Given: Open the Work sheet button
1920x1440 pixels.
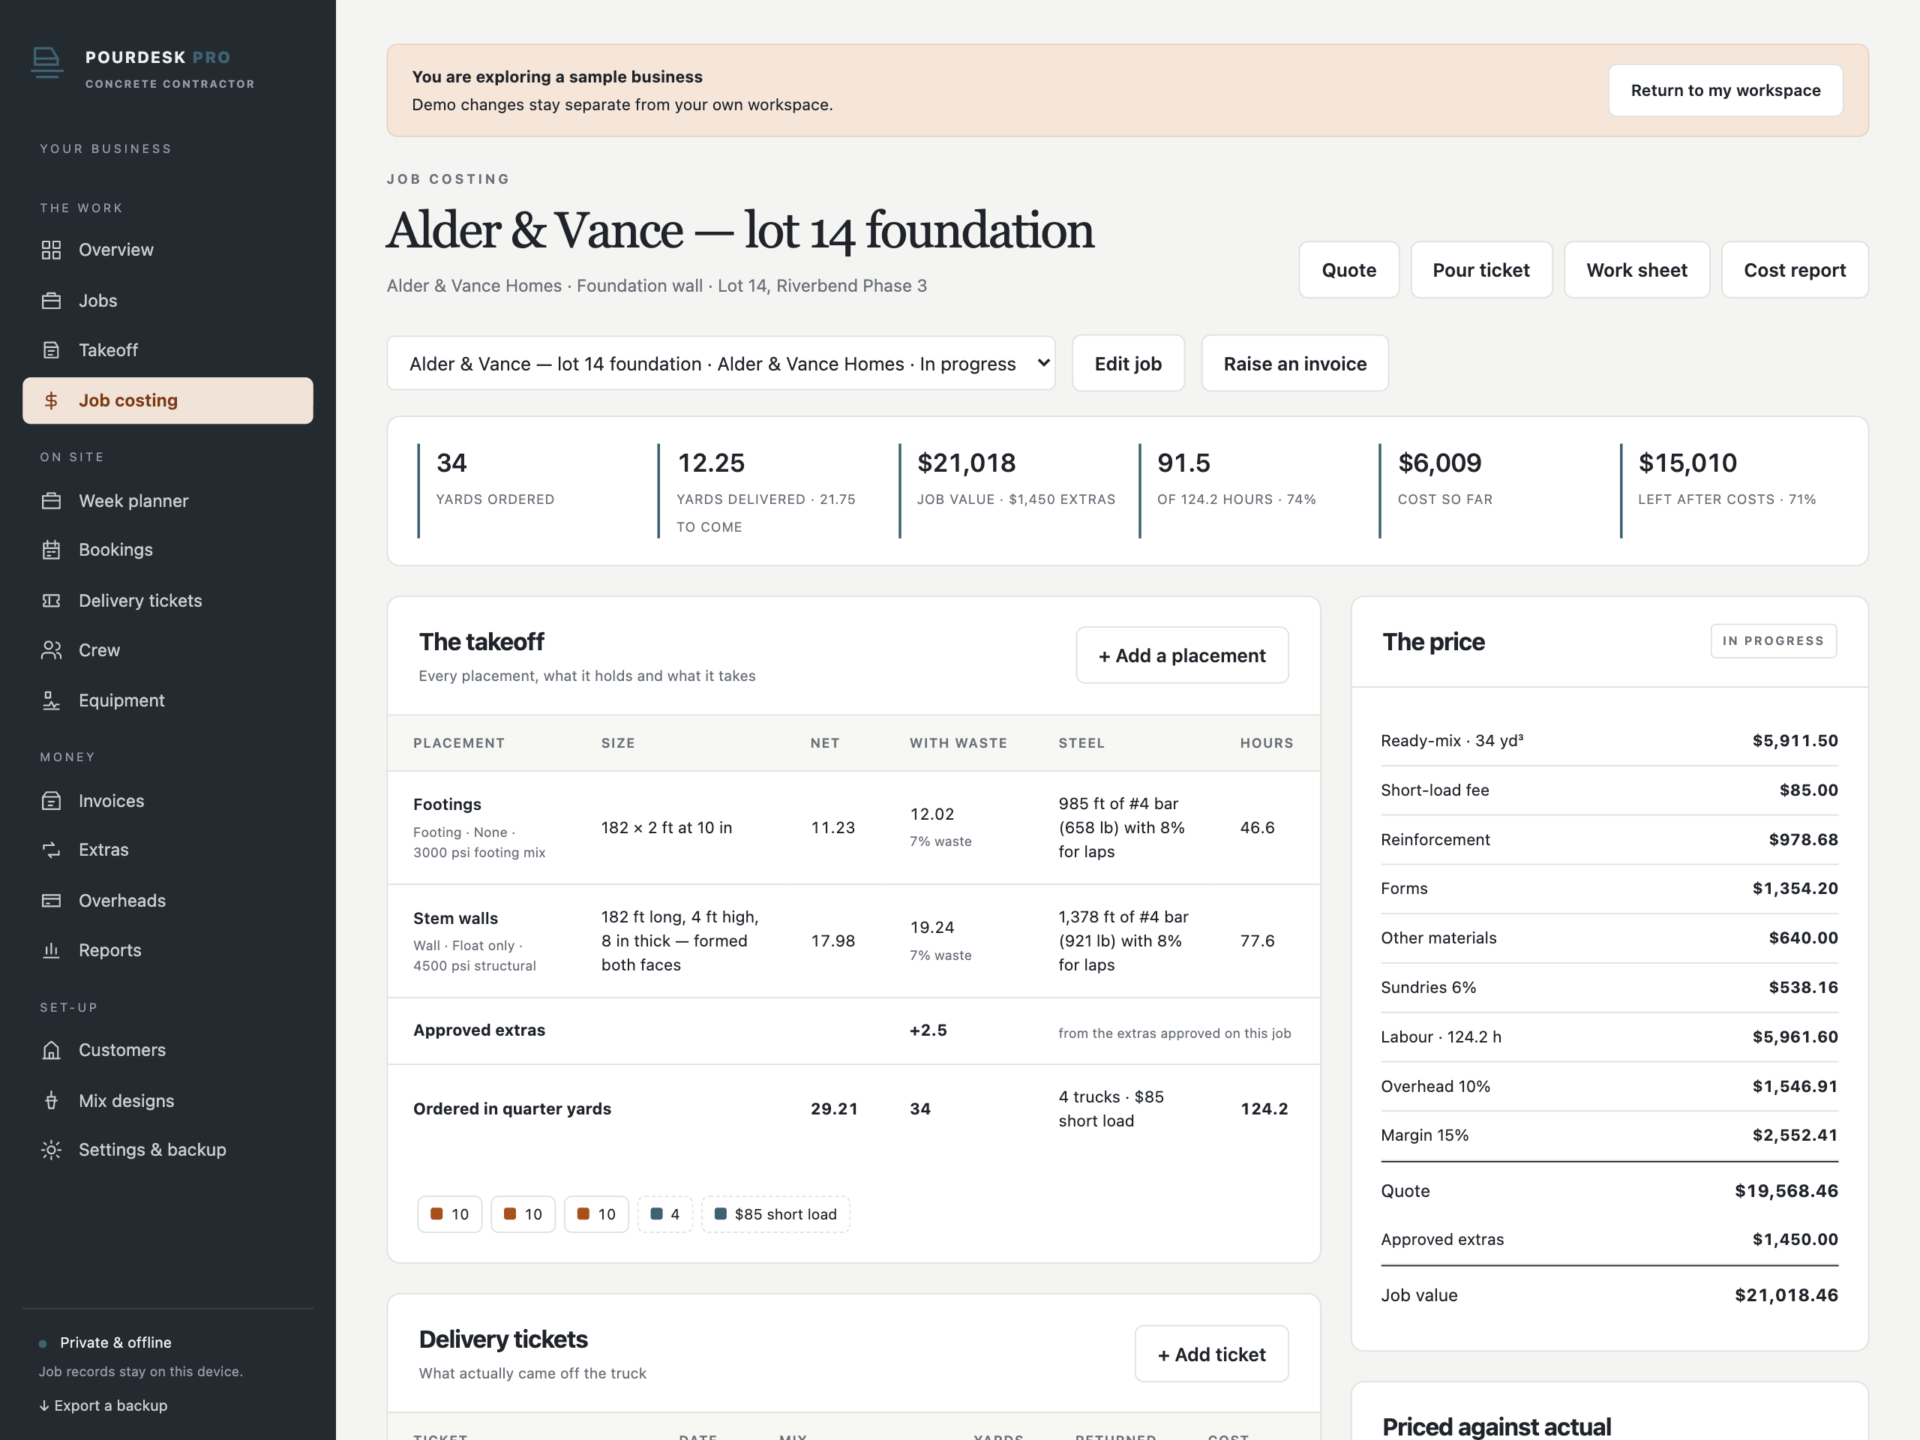Looking at the screenshot, I should tap(1637, 270).
